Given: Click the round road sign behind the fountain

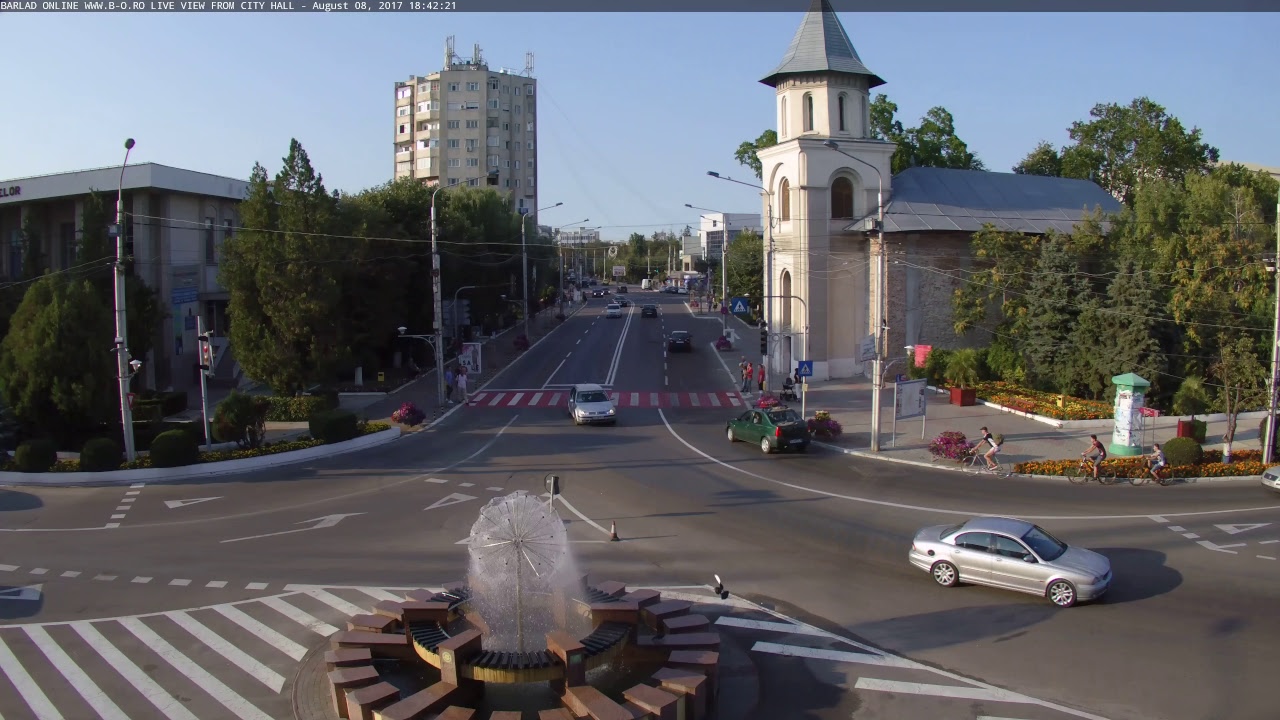Looking at the screenshot, I should 552,485.
